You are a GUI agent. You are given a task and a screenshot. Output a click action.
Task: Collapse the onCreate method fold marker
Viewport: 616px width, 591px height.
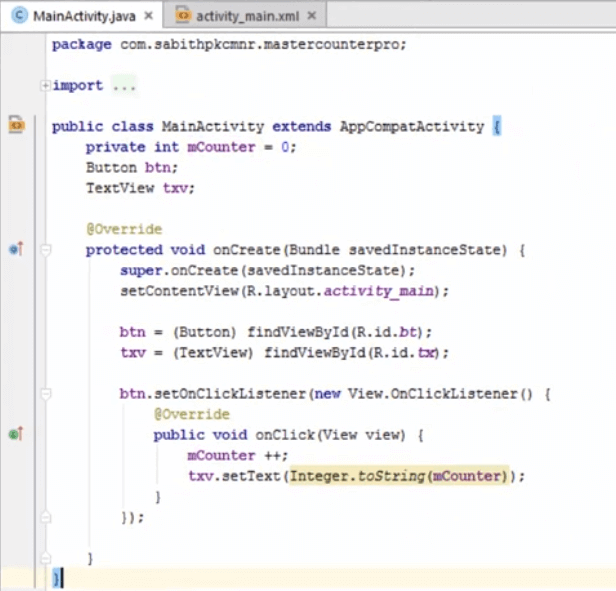point(46,250)
